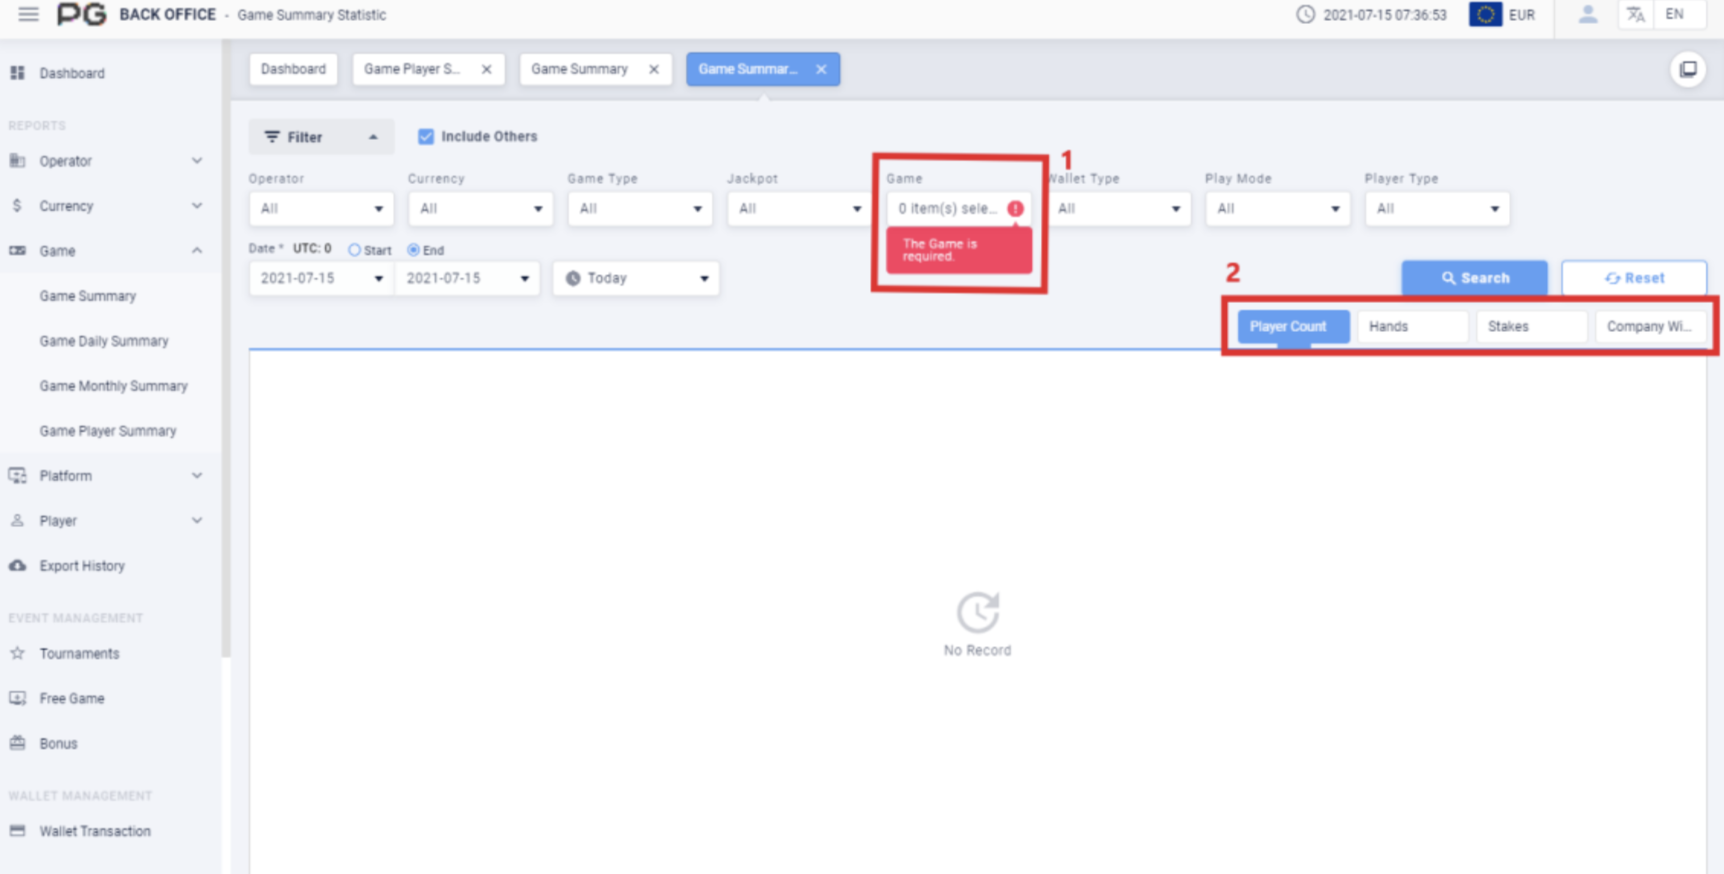1724x874 pixels.
Task: Open the hamburger menu icon
Action: [x=28, y=14]
